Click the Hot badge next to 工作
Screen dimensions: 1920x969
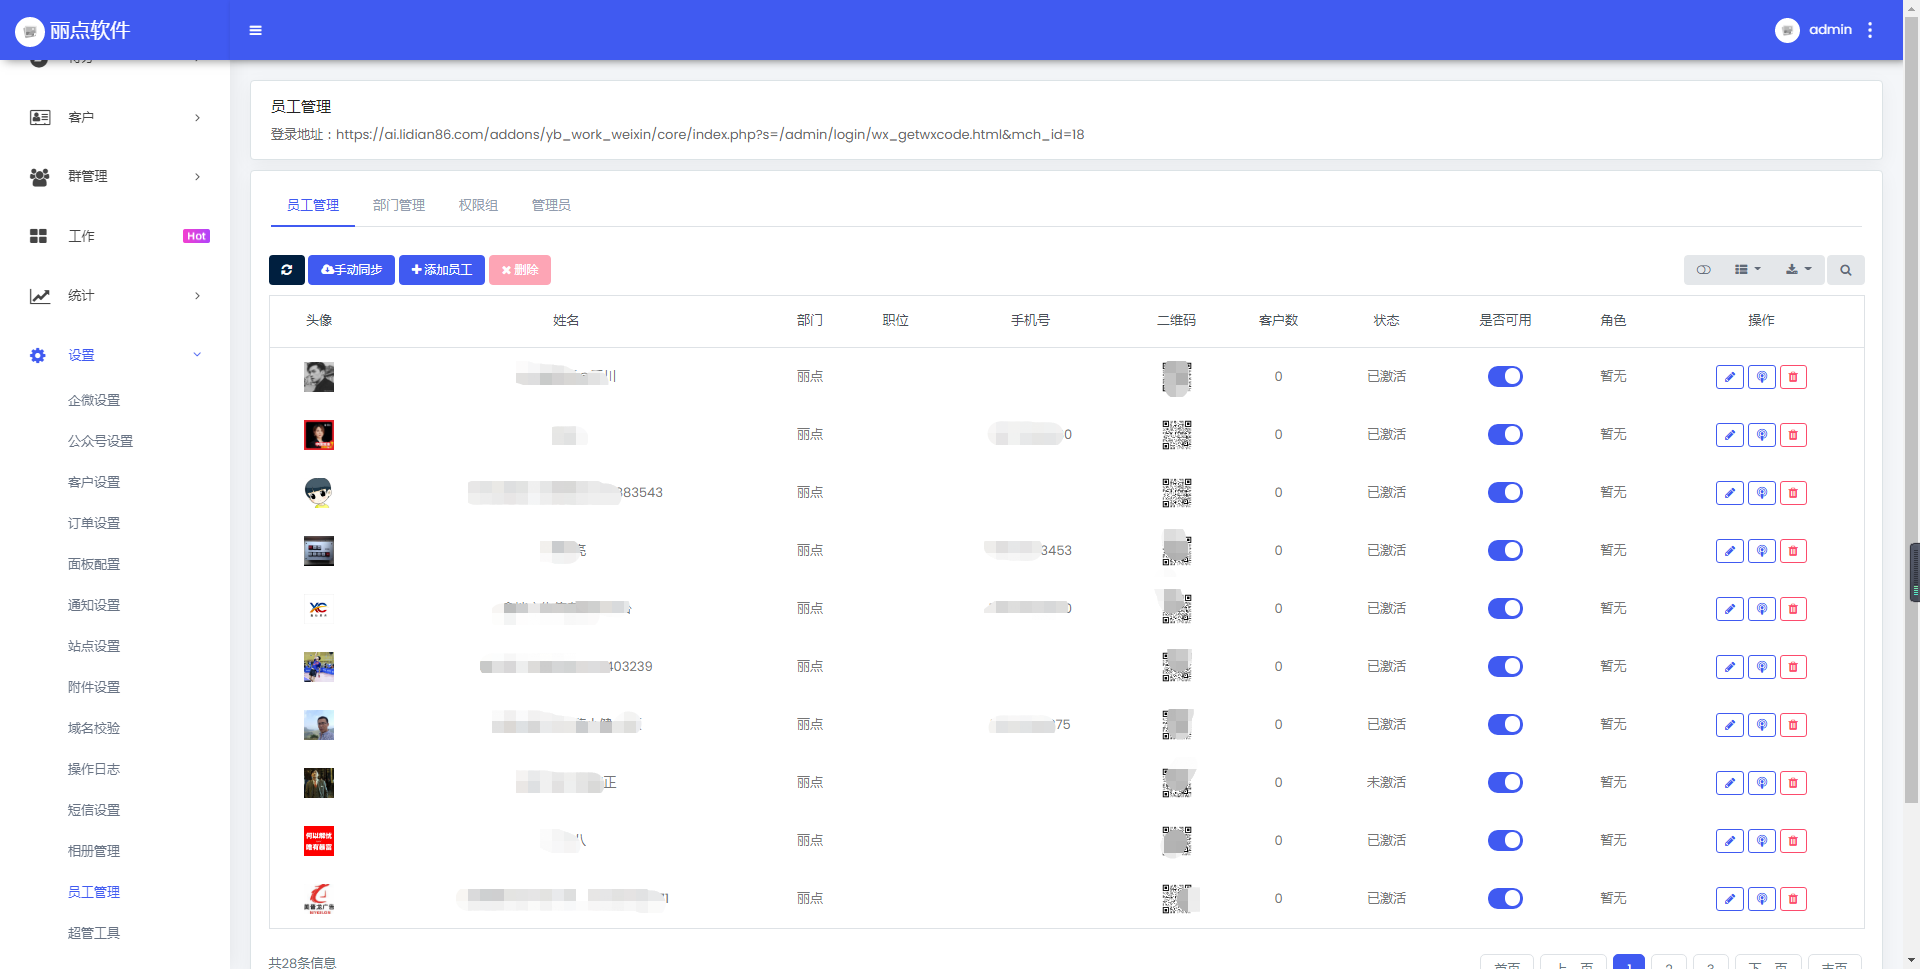[x=197, y=237]
